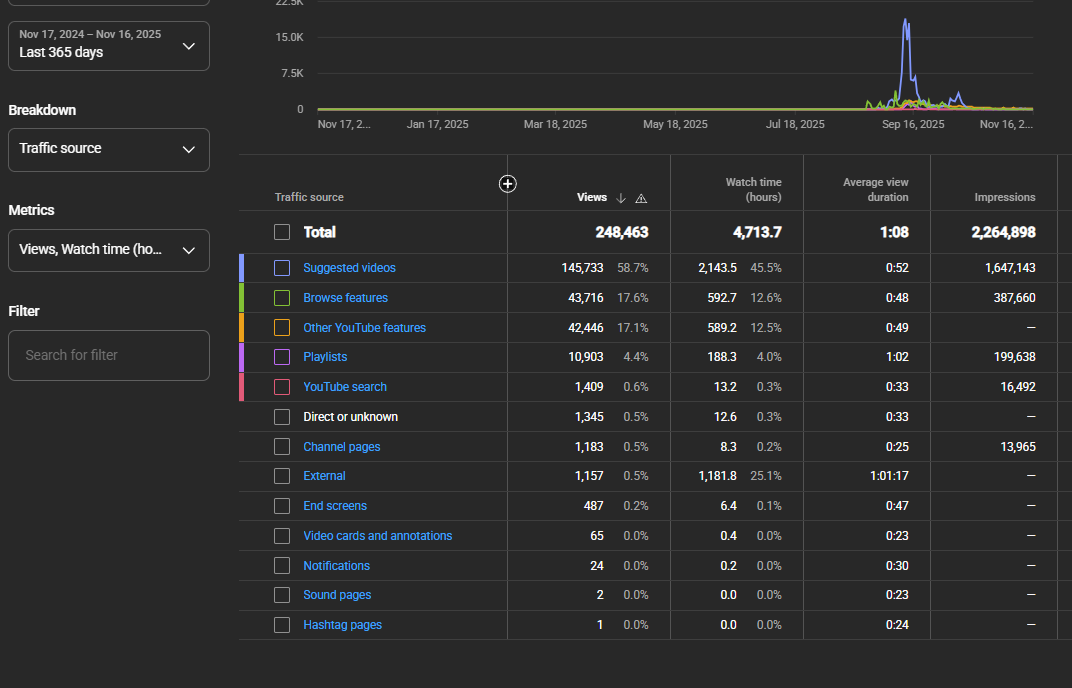Viewport: 1072px width, 688px height.
Task: Open the YouTube search traffic source
Action: (x=345, y=387)
